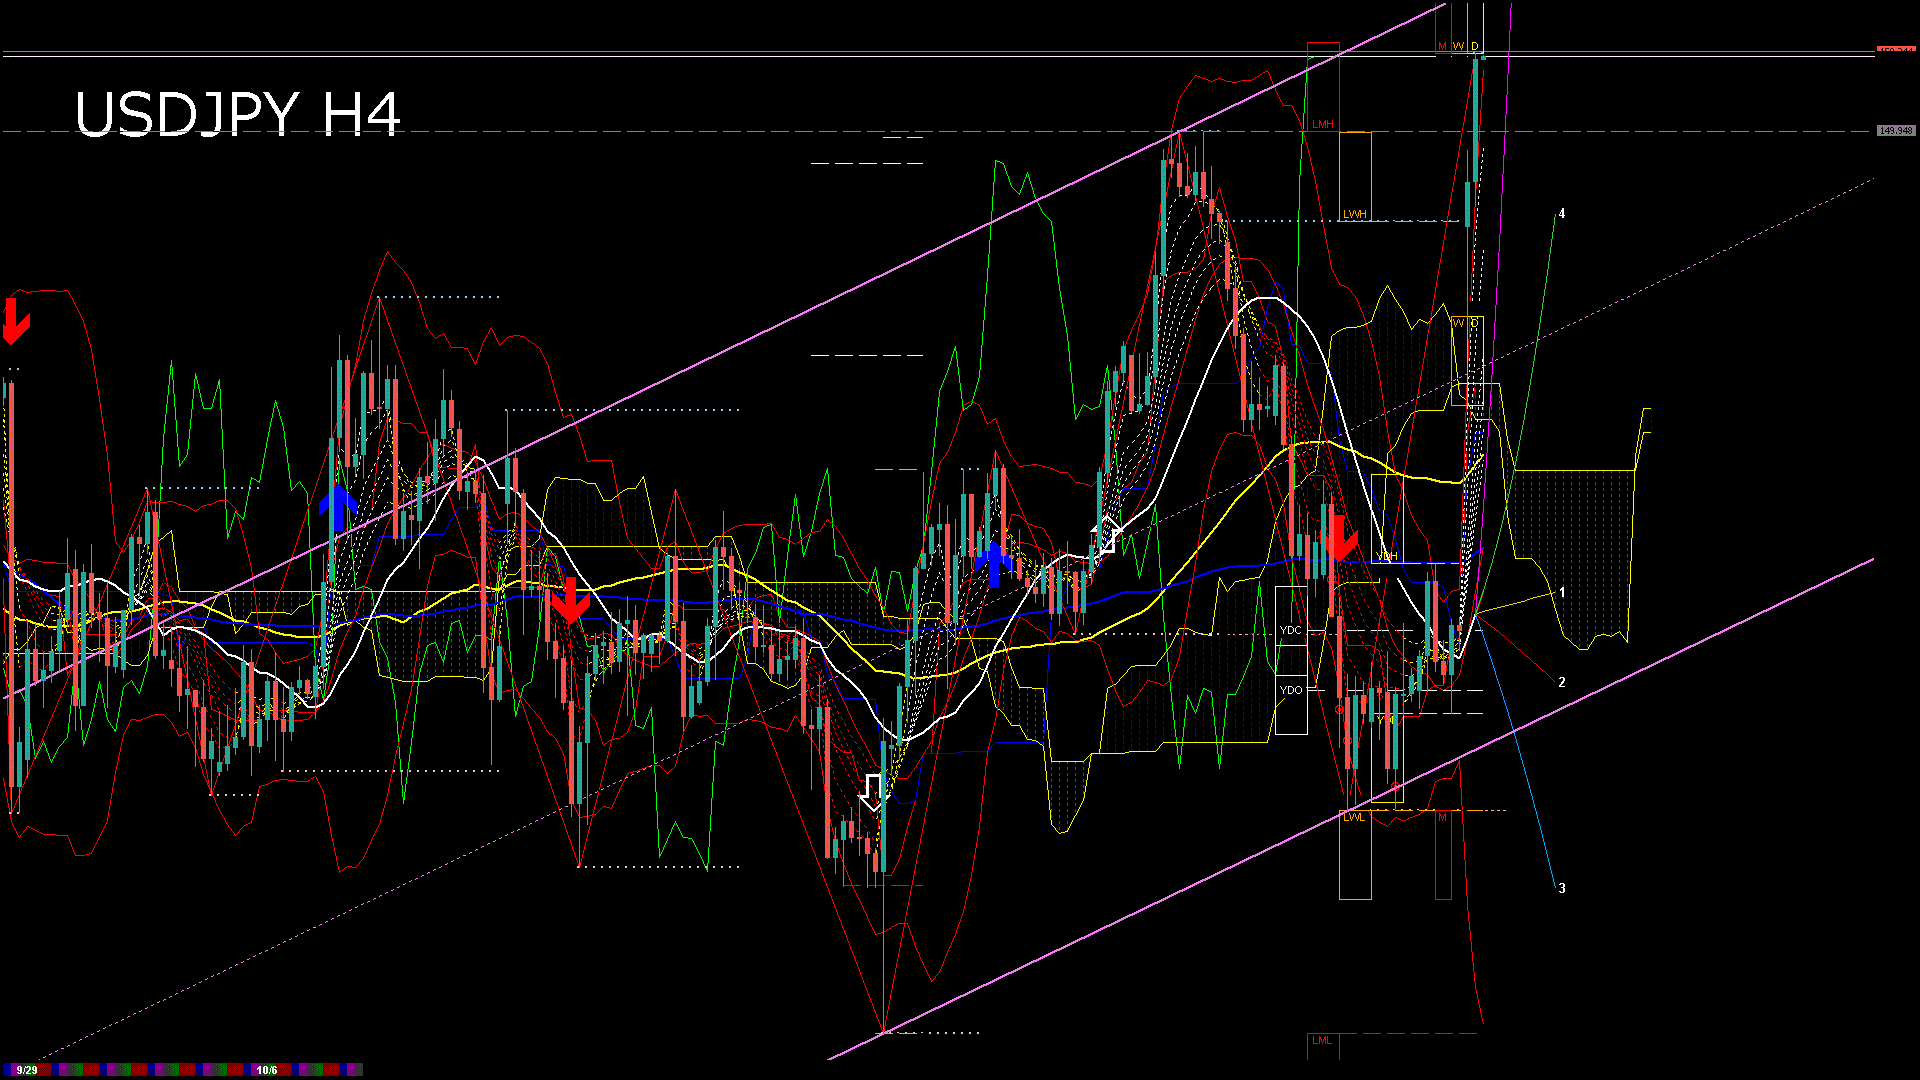
Task: Click the red price tag at top right
Action: click(1895, 50)
